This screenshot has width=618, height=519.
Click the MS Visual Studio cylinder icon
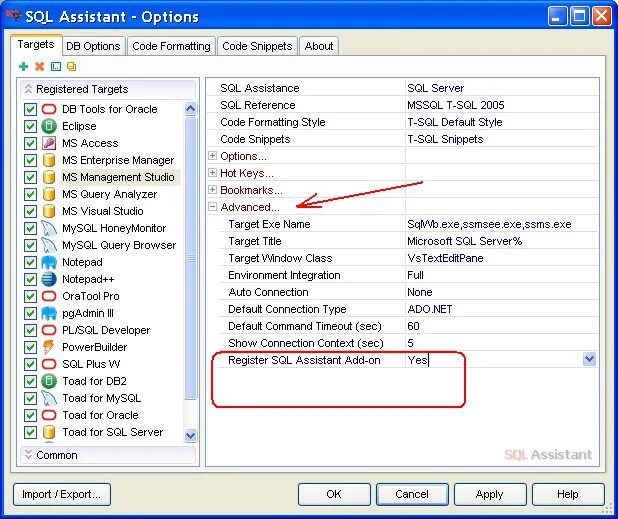49,211
